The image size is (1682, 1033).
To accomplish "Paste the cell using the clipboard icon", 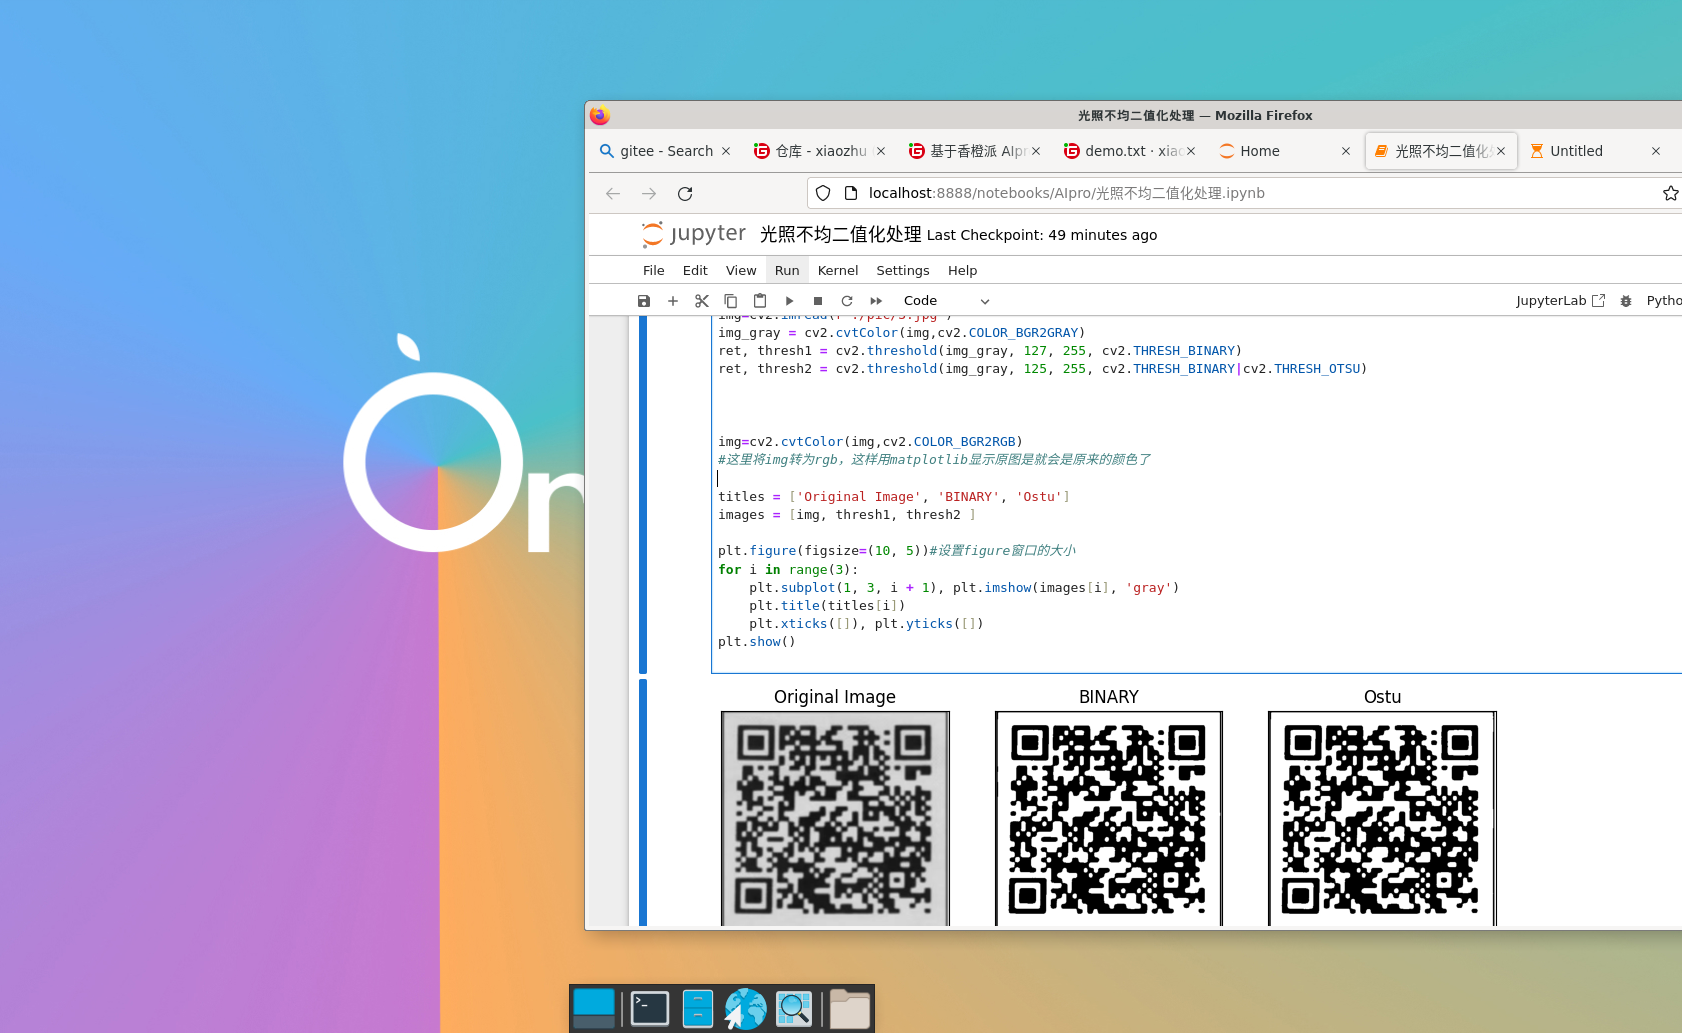I will (760, 301).
